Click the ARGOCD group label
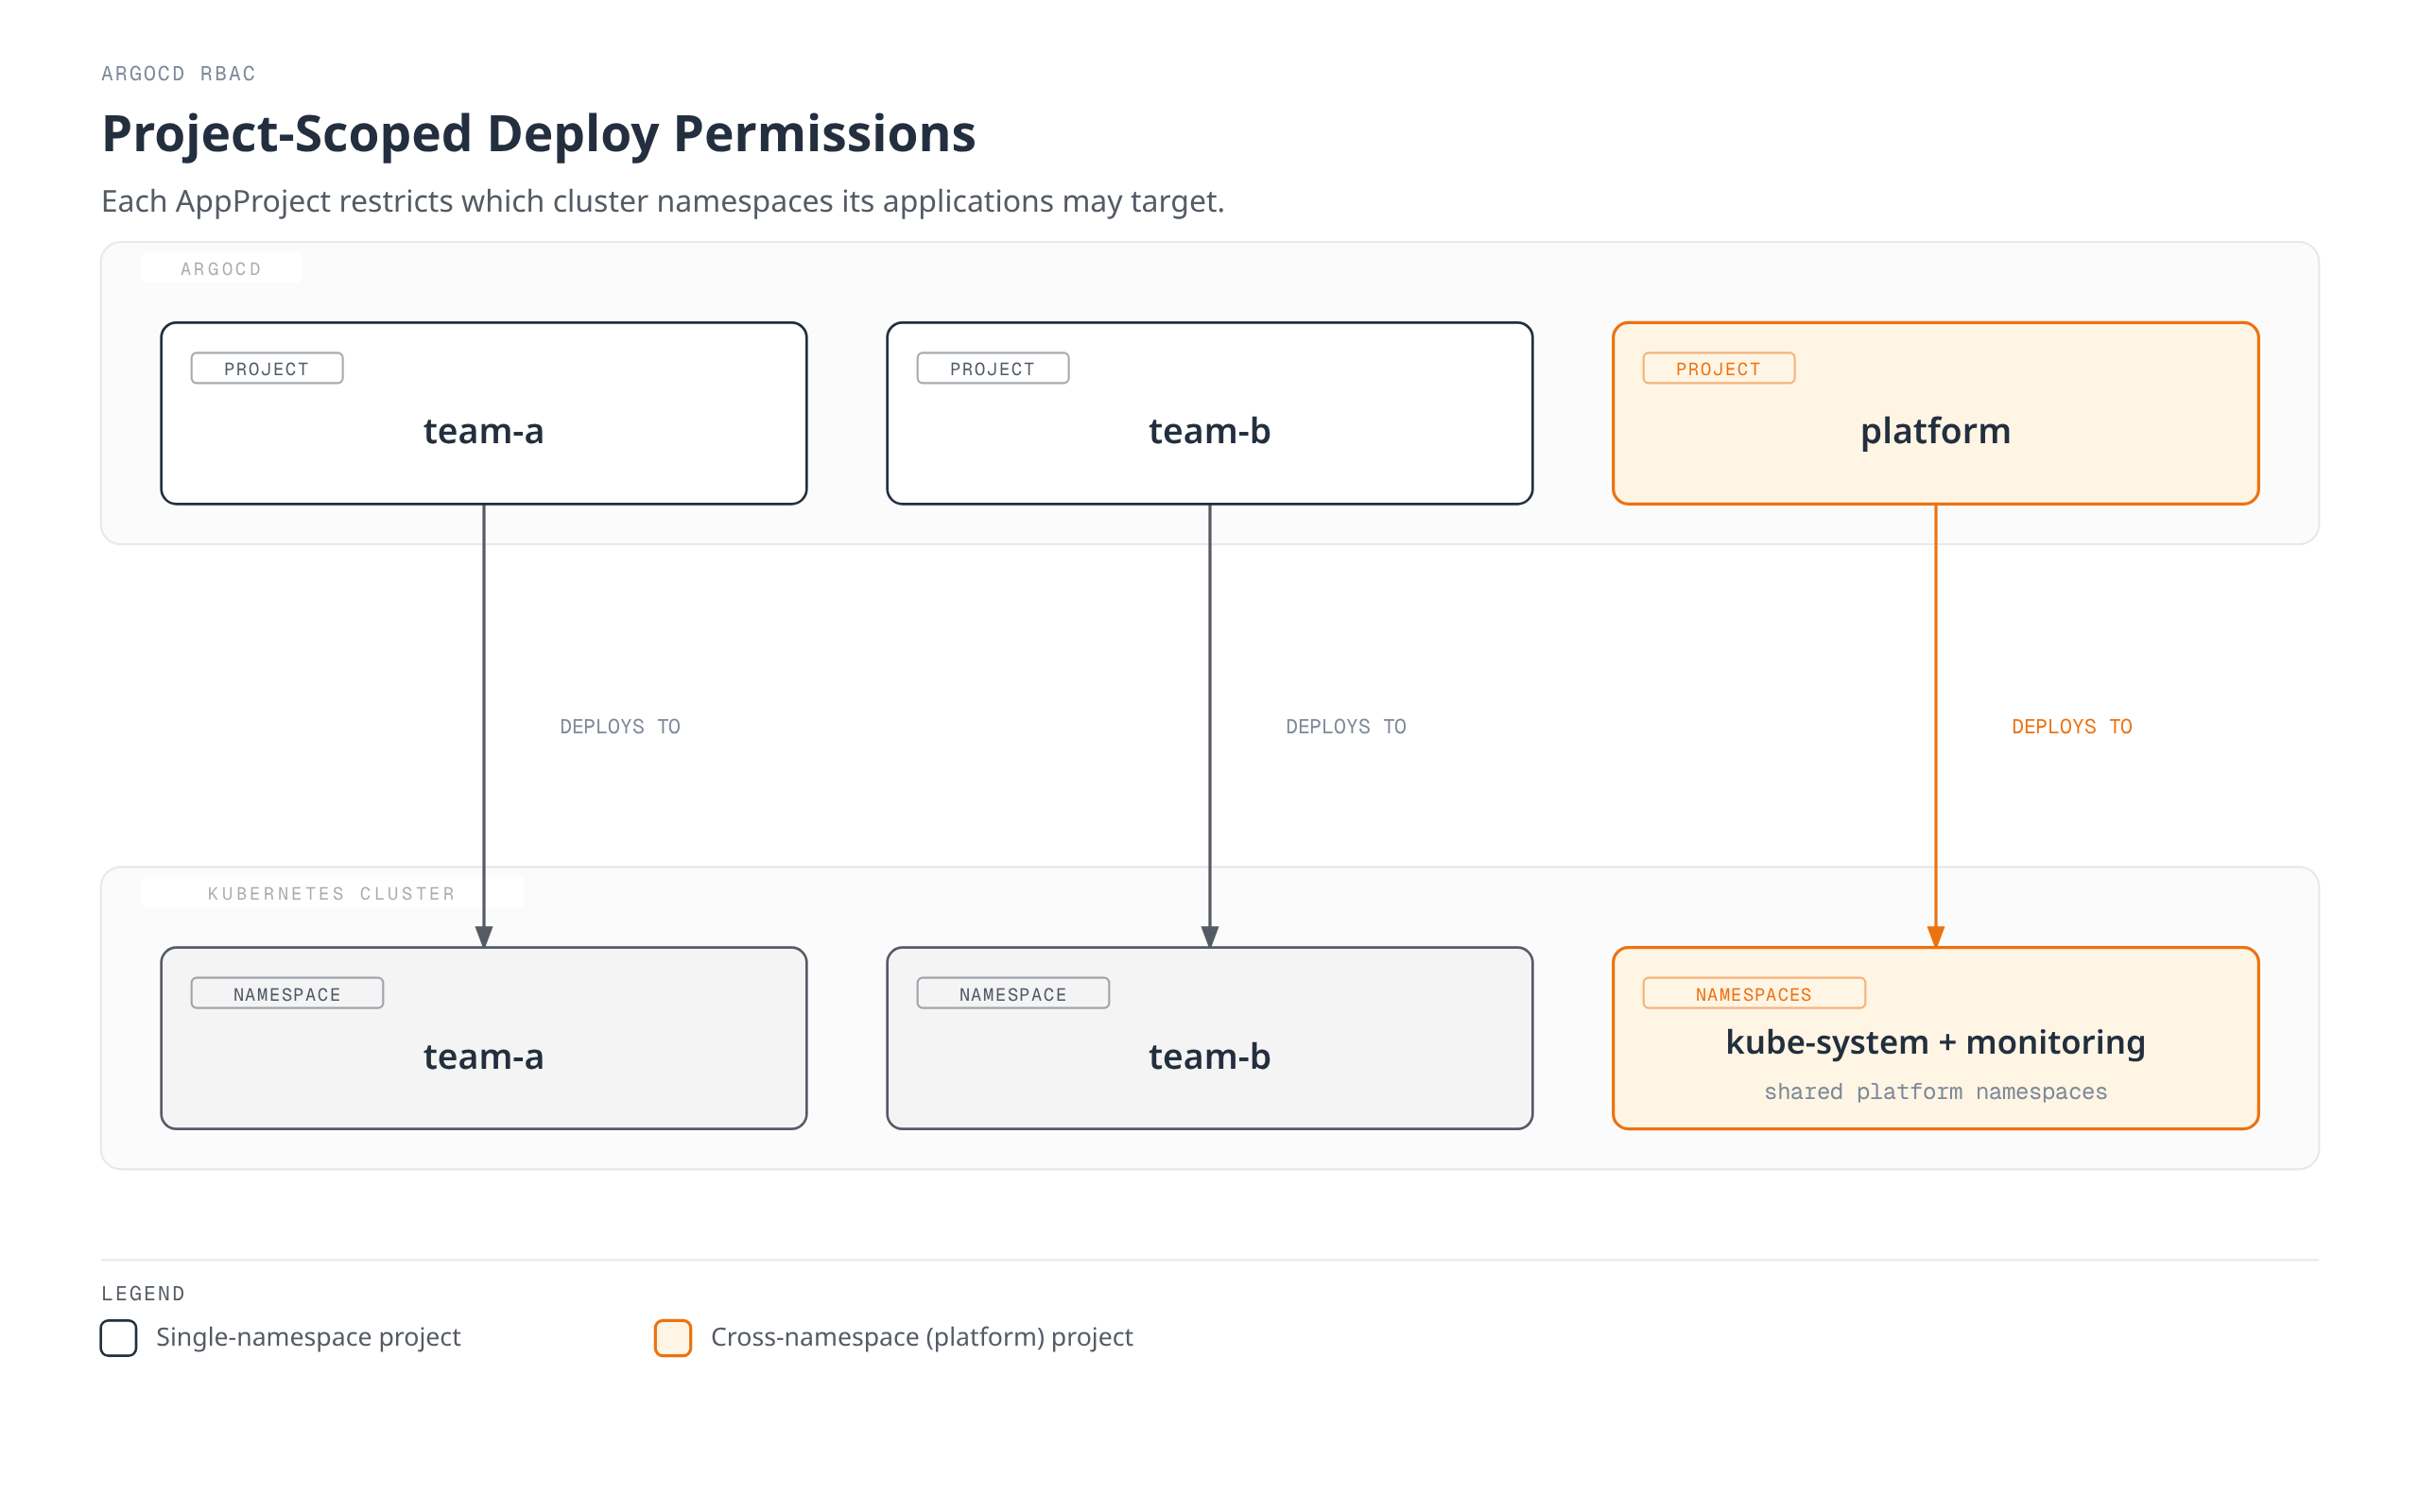 (x=221, y=269)
